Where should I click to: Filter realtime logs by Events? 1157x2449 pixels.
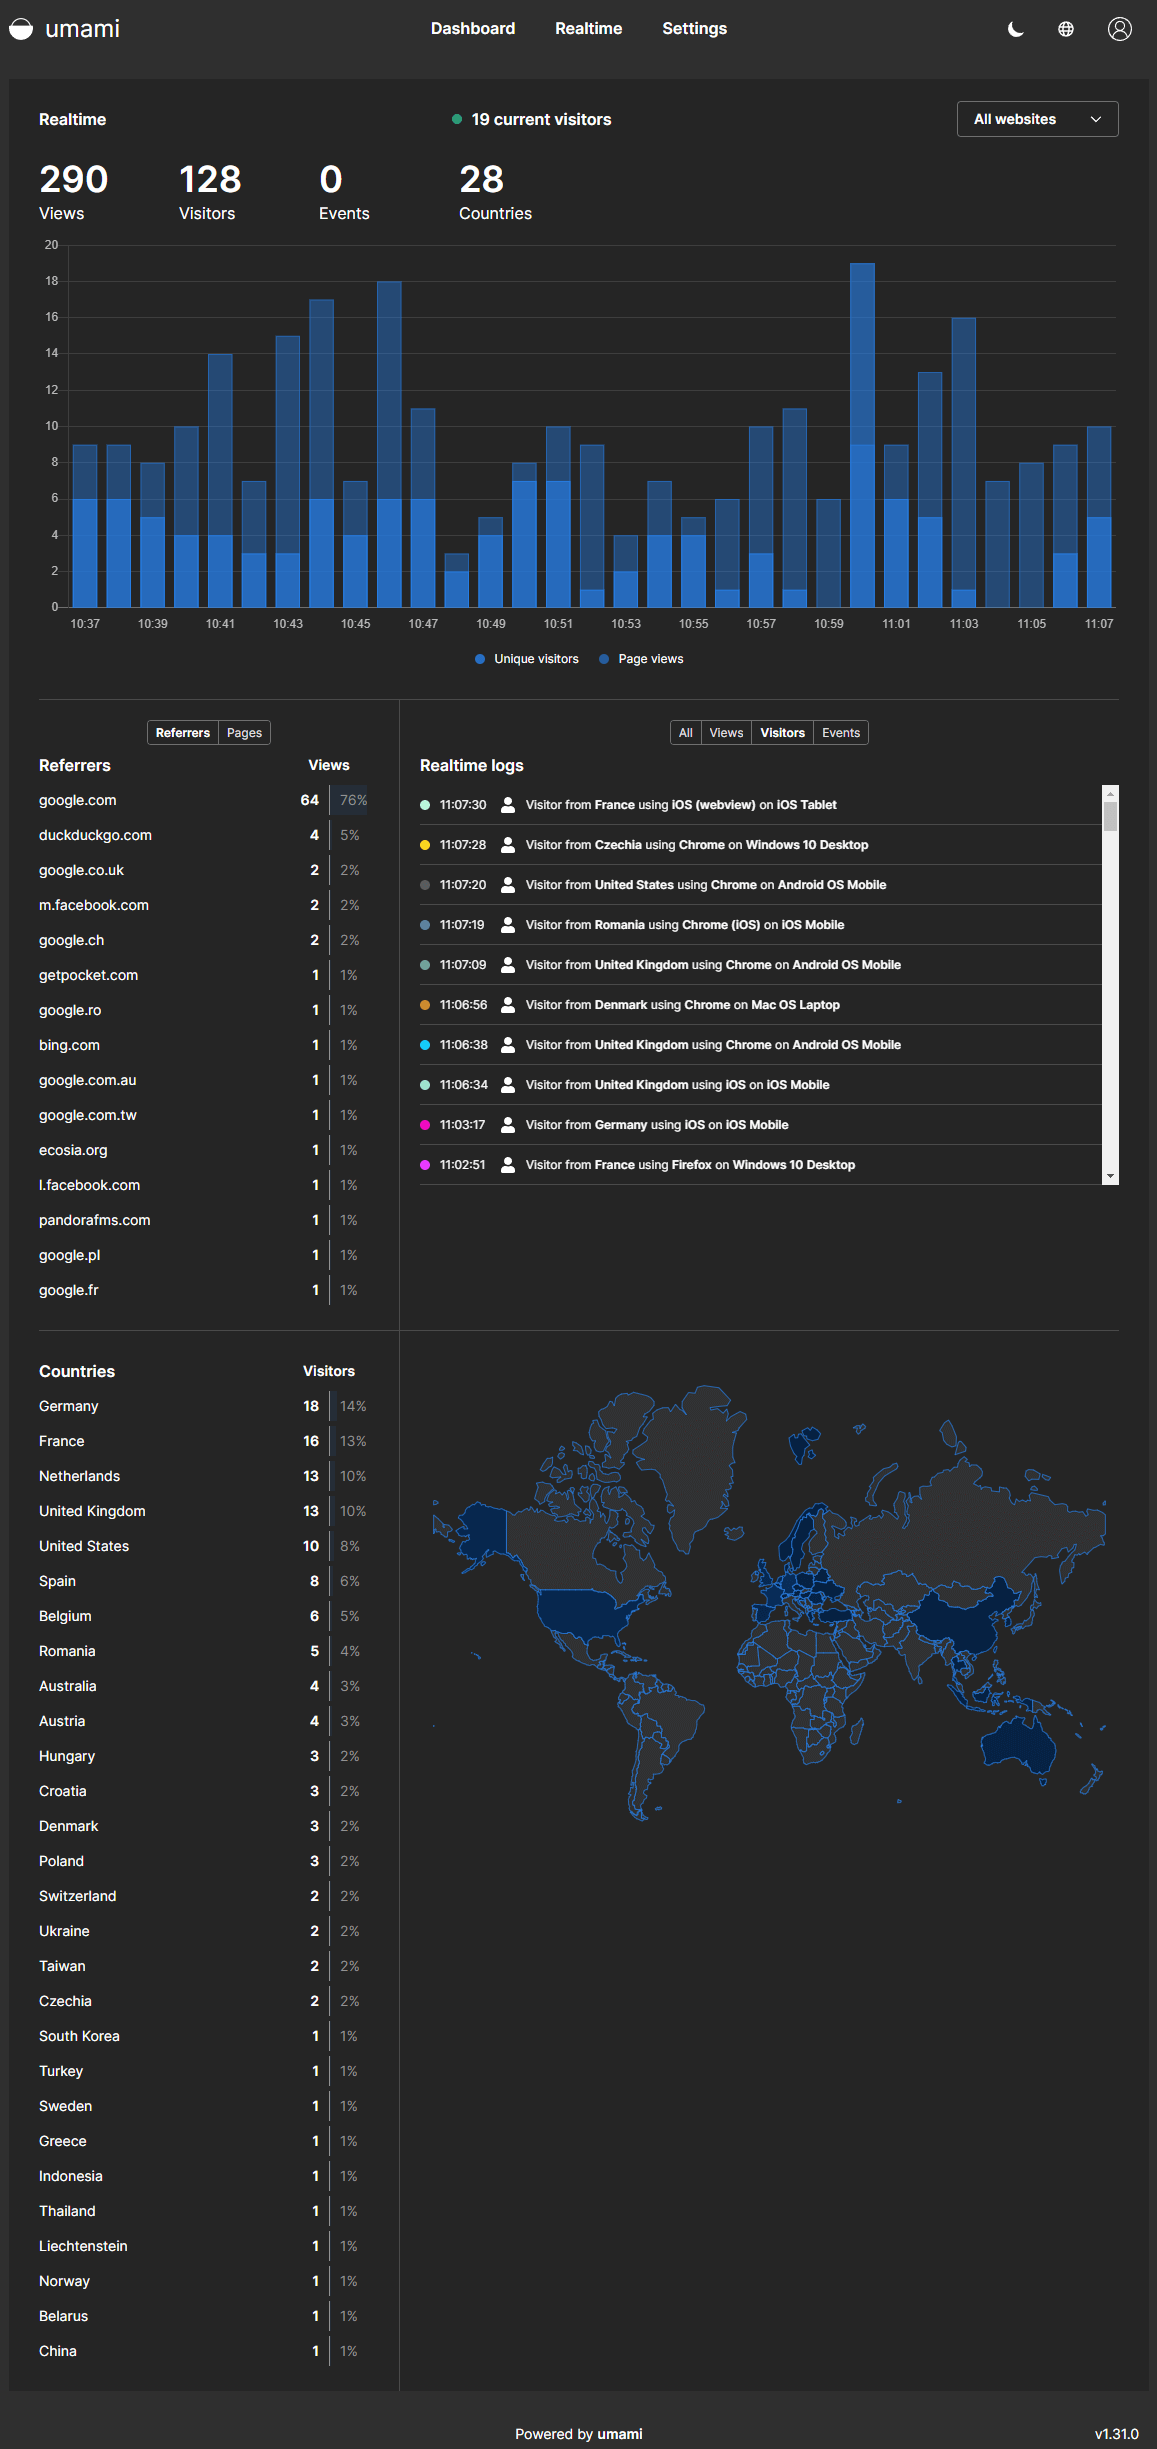(840, 733)
